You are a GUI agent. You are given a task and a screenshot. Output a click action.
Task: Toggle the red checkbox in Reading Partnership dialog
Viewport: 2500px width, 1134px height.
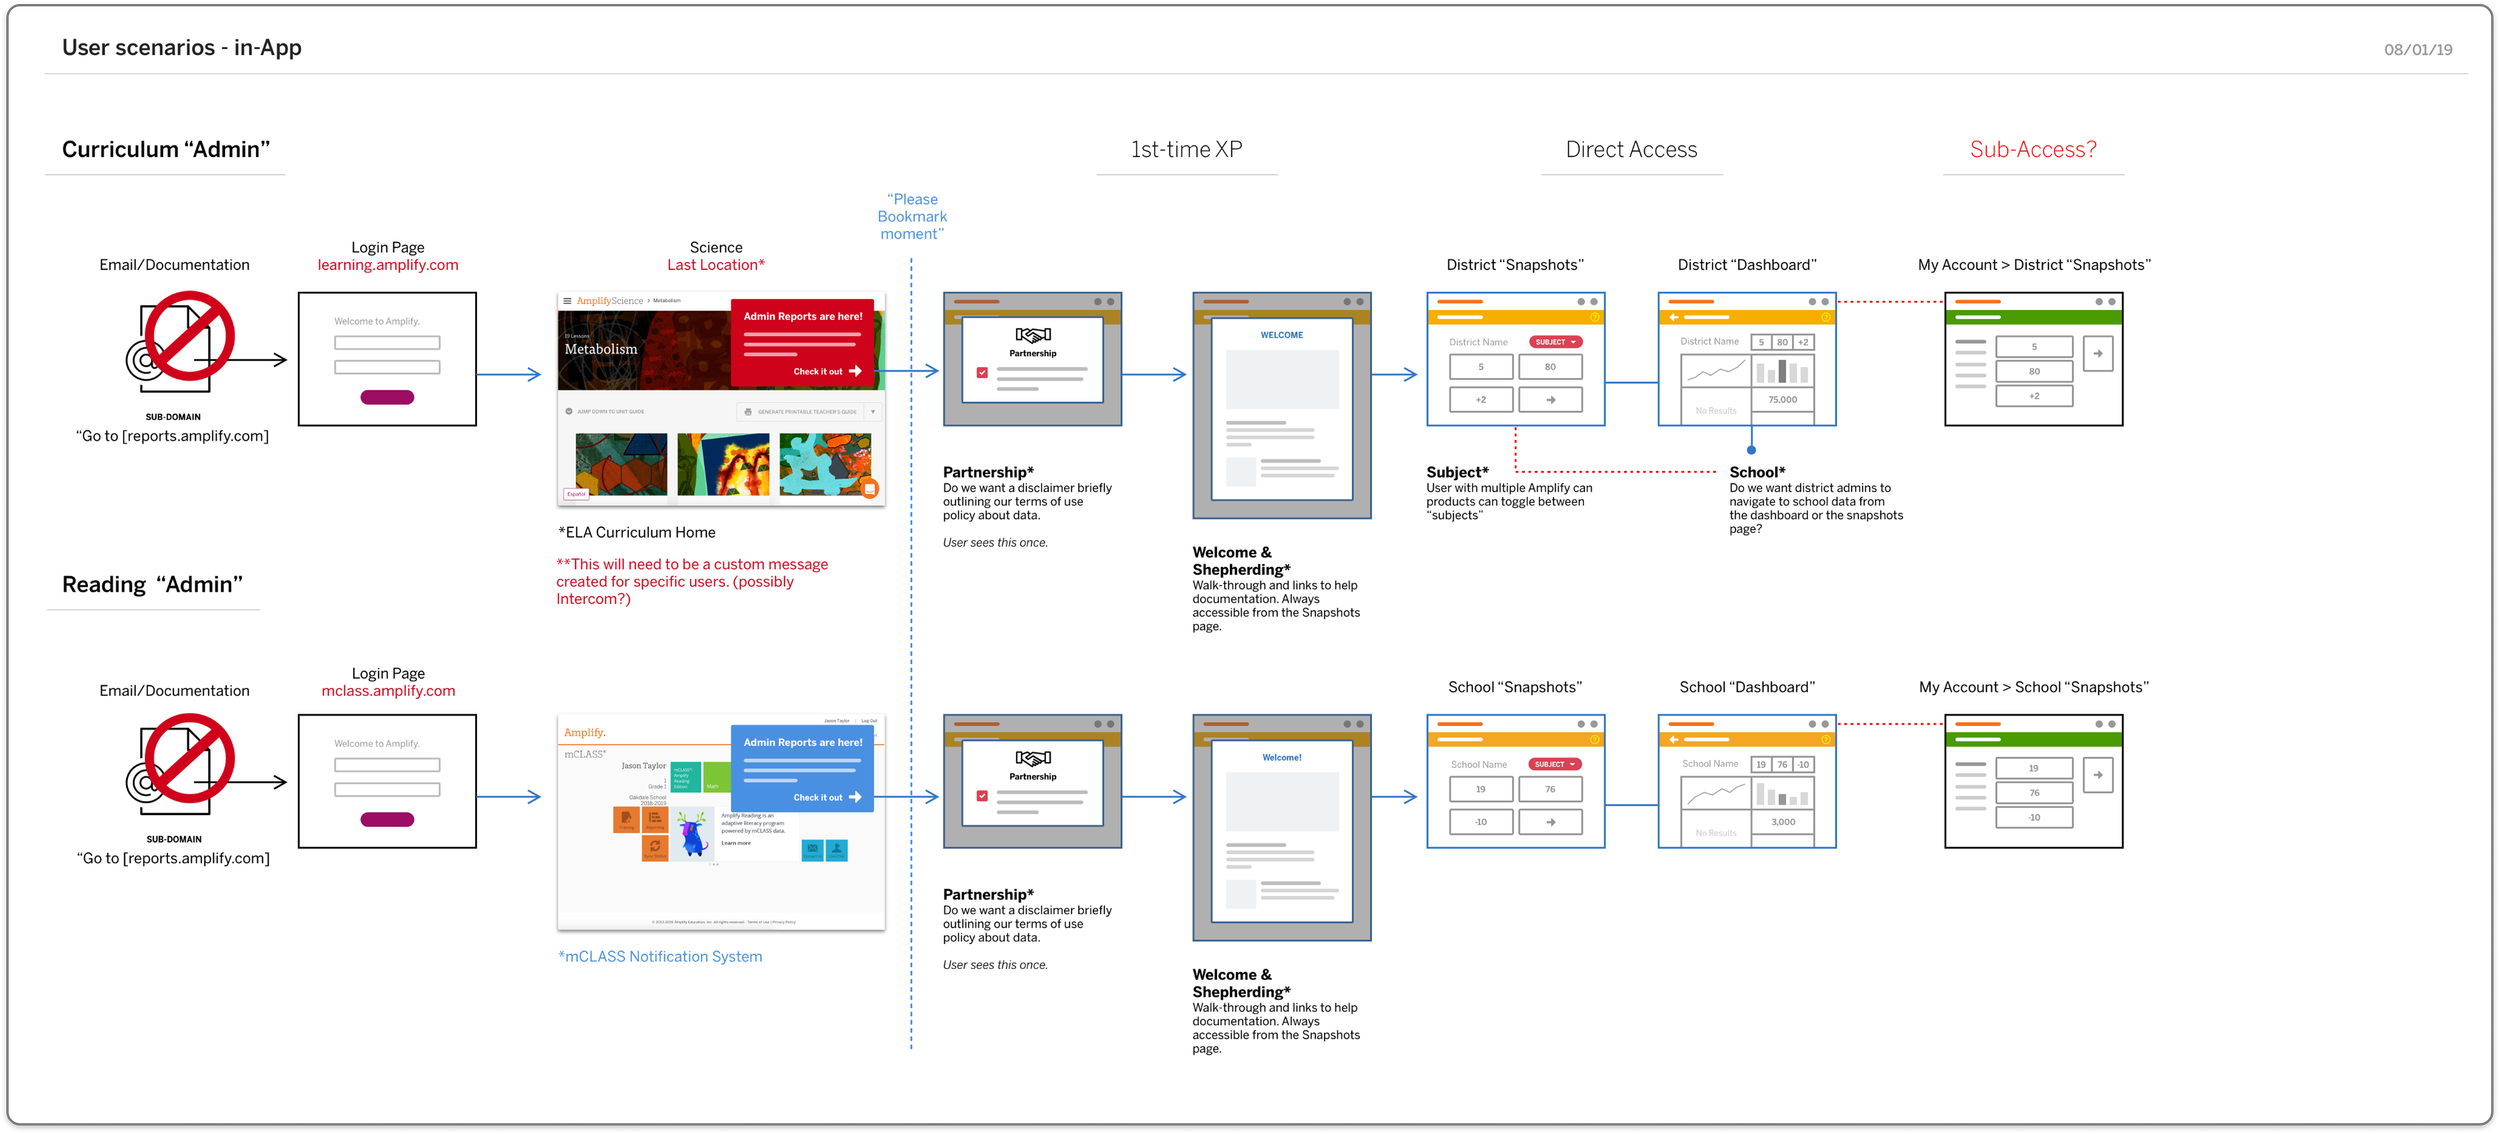(x=982, y=796)
